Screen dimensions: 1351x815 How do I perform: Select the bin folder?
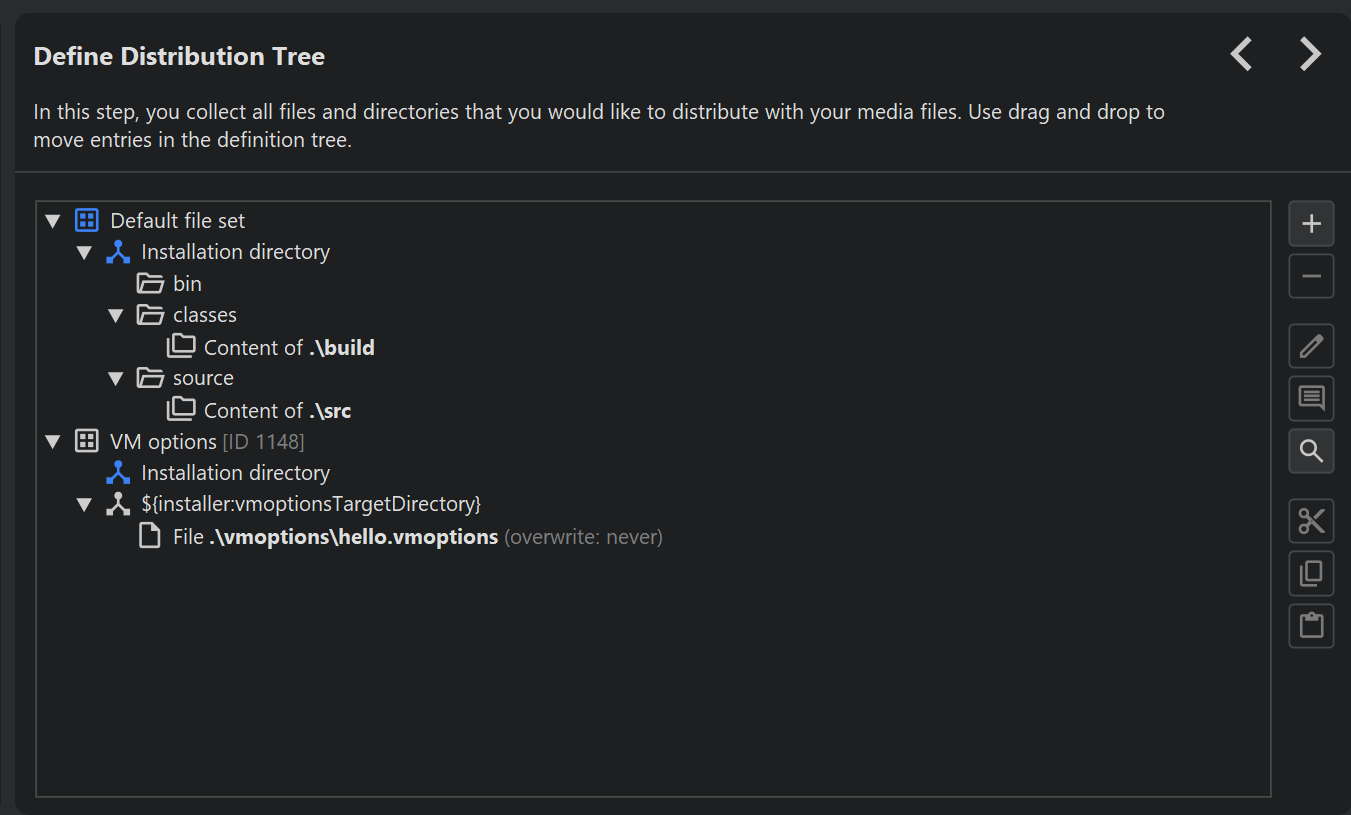[x=186, y=284]
